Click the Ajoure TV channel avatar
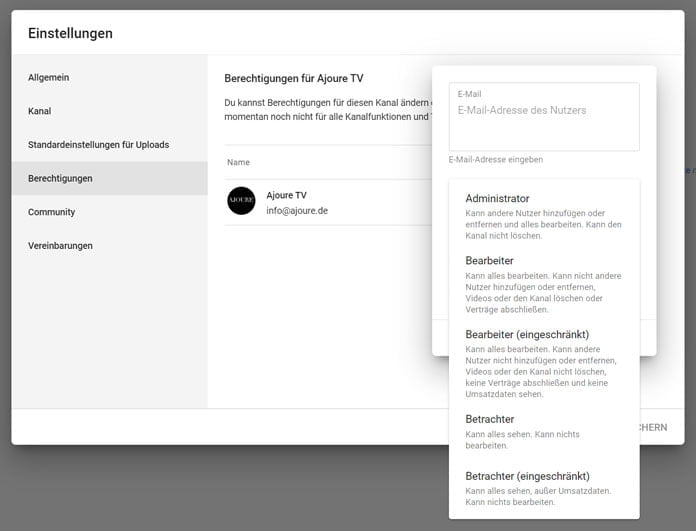This screenshot has height=531, width=696. [241, 201]
